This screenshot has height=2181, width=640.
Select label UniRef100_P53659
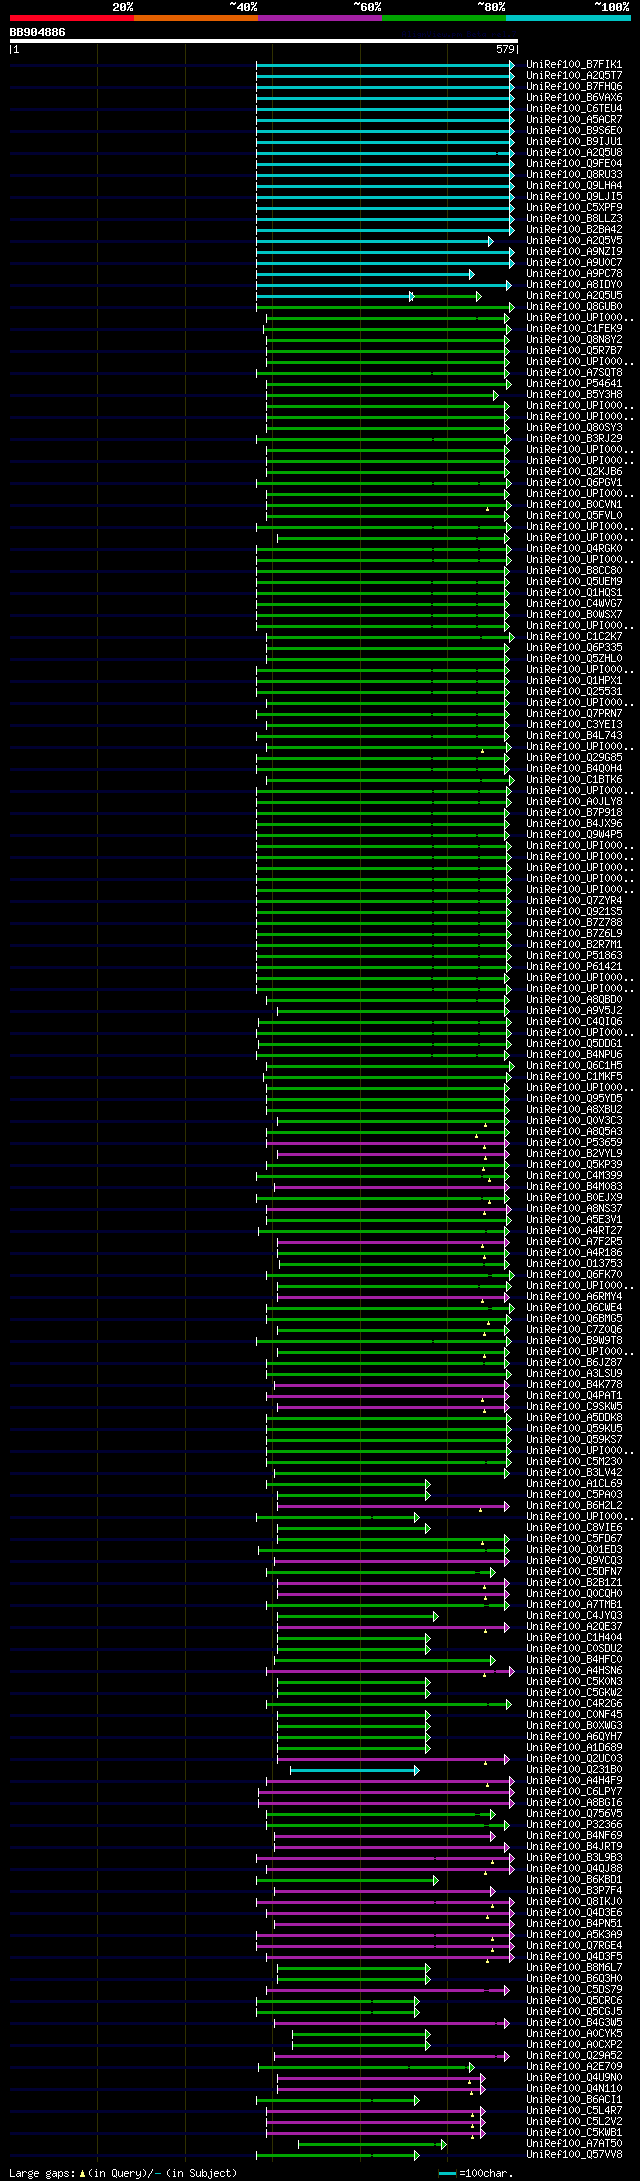point(574,1142)
